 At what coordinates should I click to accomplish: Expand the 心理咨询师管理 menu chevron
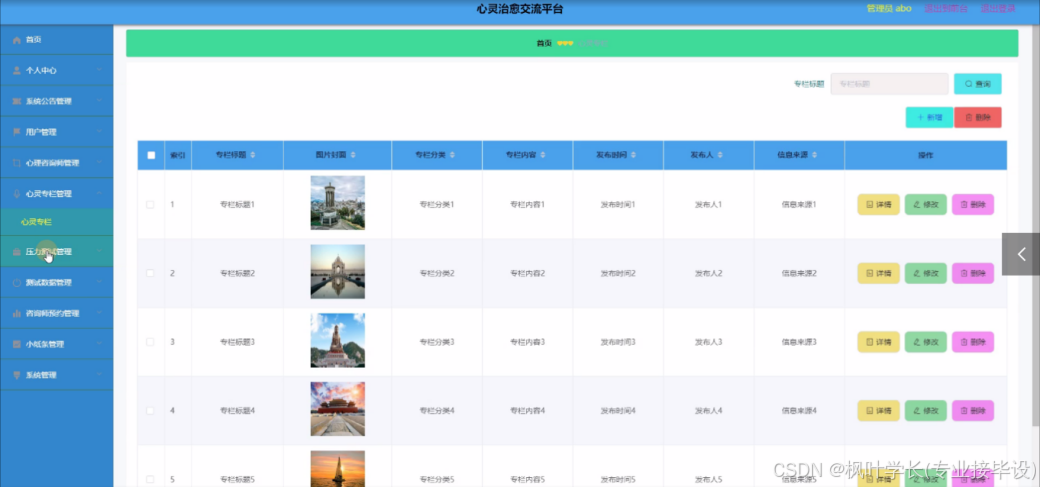pyautogui.click(x=99, y=163)
